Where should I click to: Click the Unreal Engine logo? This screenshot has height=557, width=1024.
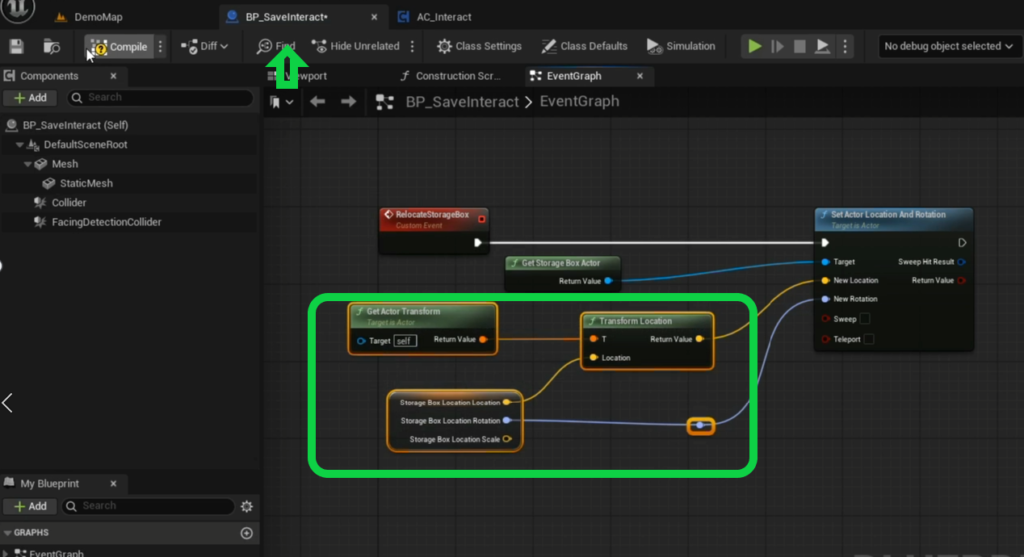pos(18,9)
